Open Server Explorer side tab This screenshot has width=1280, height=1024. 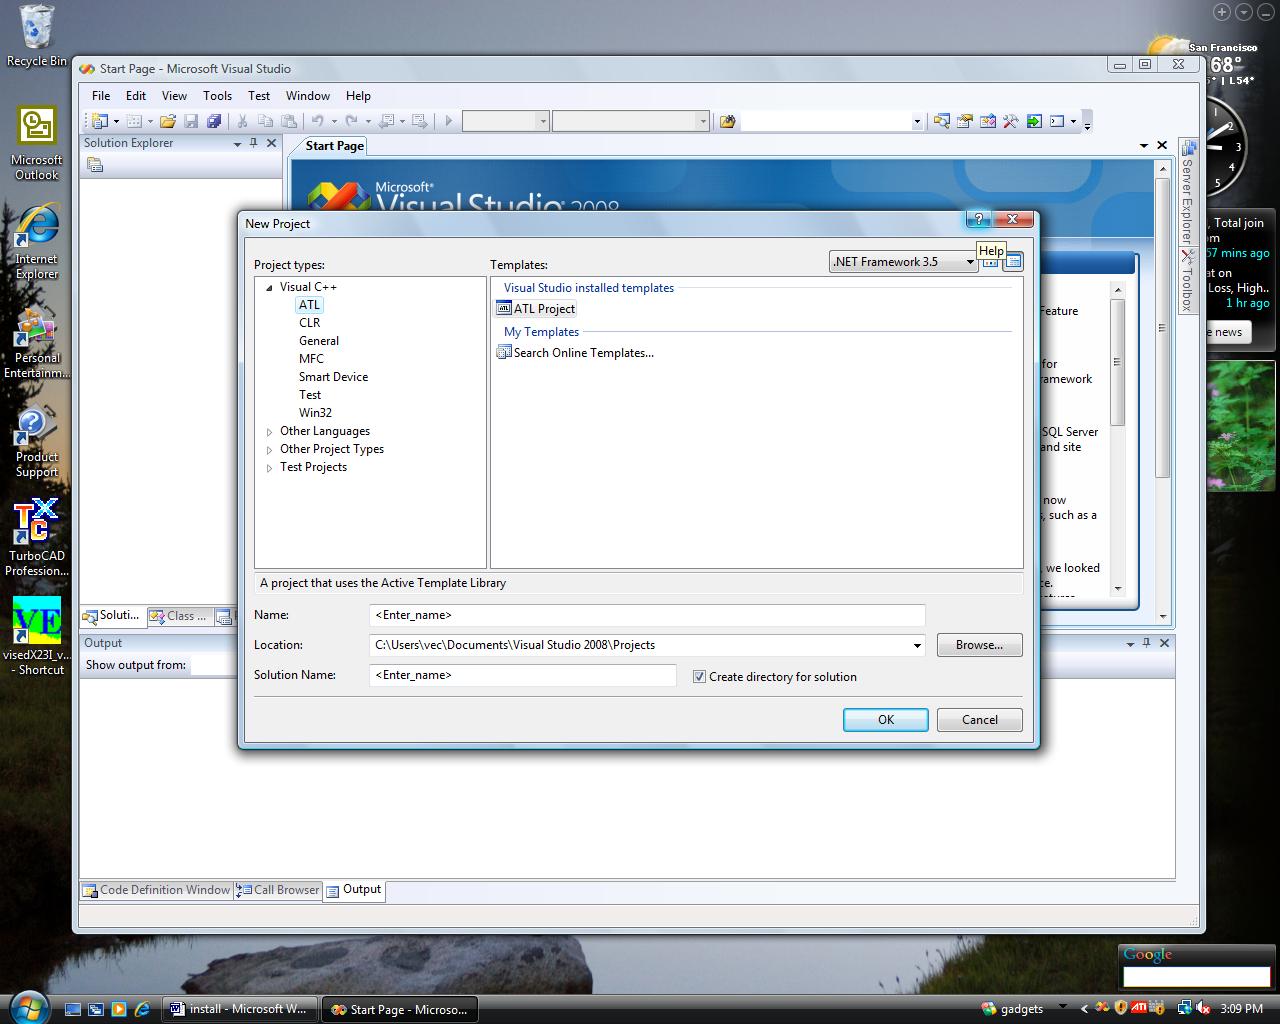[x=1187, y=192]
